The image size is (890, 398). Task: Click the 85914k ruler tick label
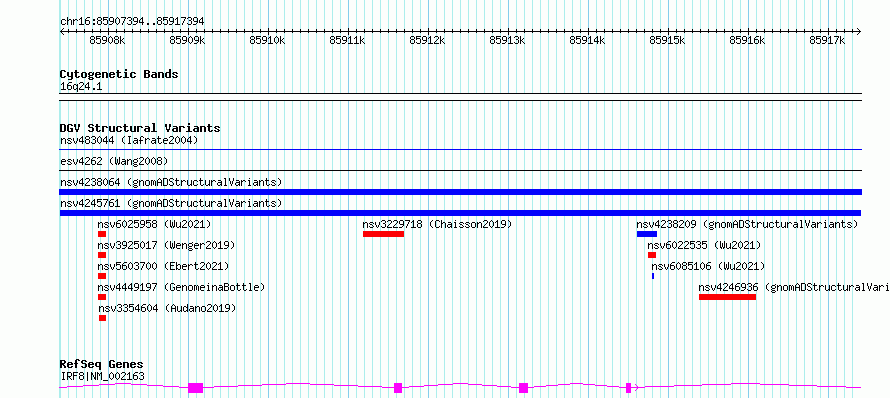tap(587, 40)
